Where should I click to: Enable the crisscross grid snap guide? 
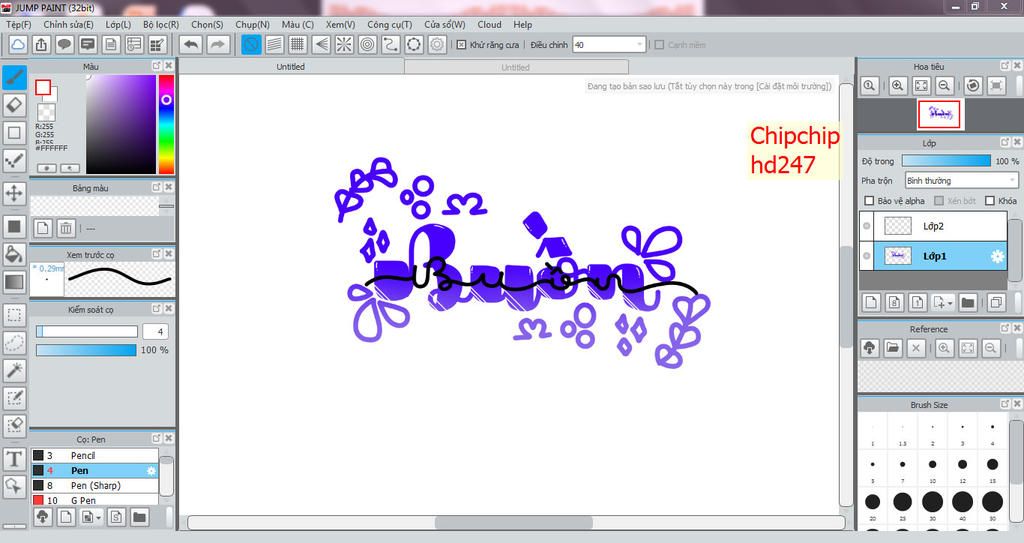click(x=298, y=44)
